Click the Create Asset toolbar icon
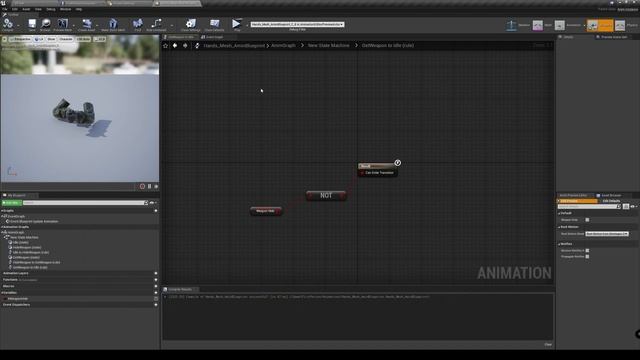This screenshot has width=640, height=360. coord(86,24)
